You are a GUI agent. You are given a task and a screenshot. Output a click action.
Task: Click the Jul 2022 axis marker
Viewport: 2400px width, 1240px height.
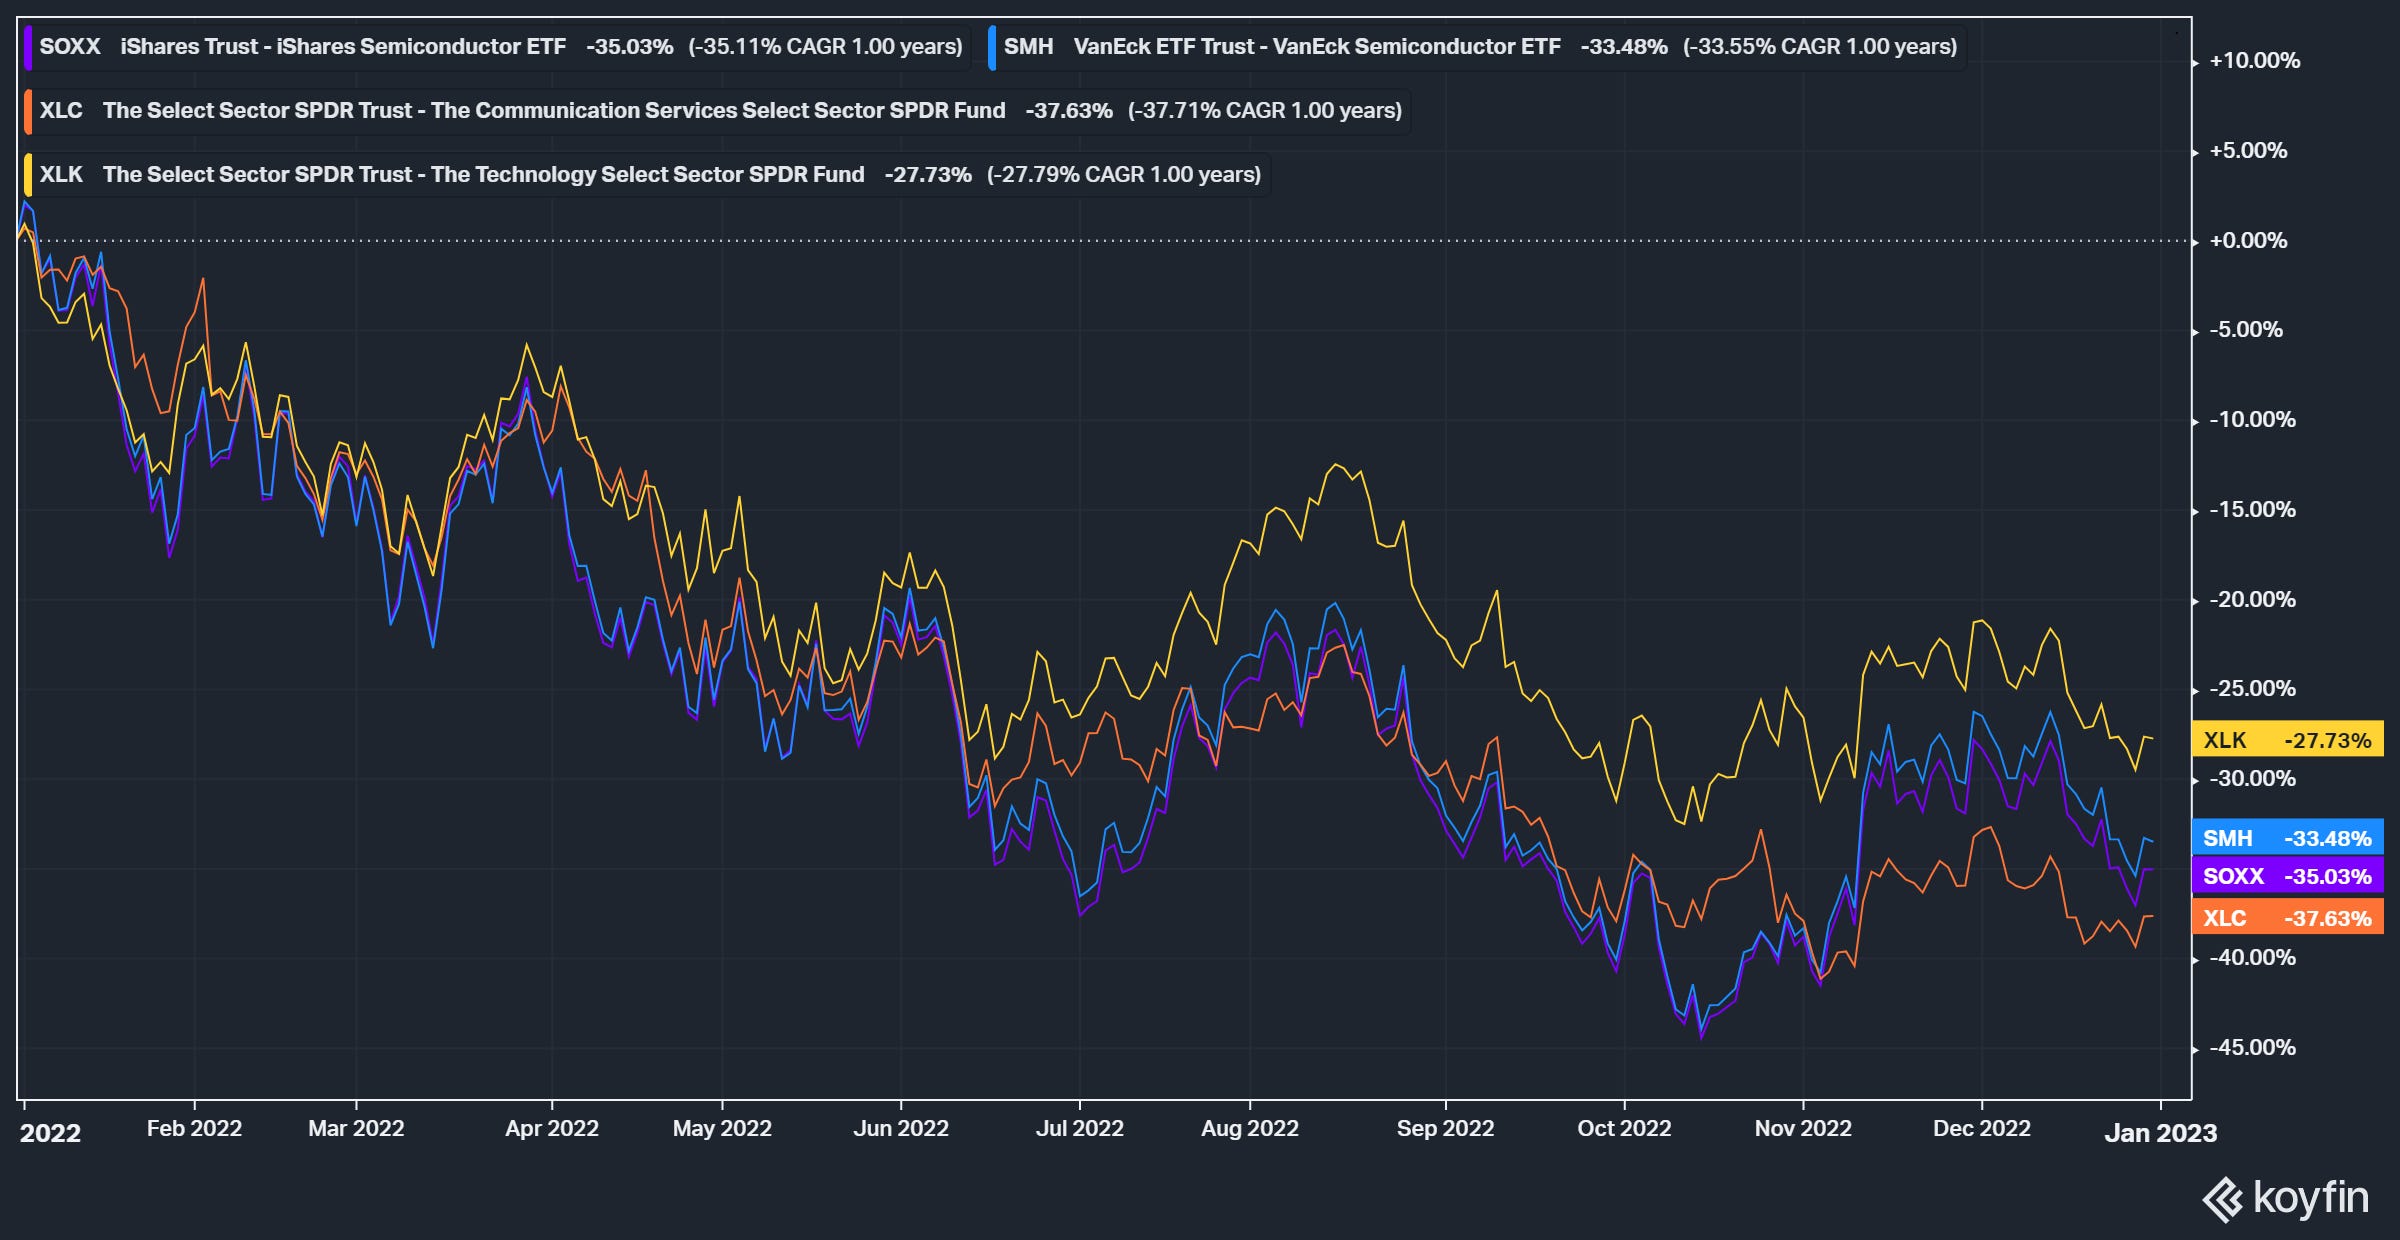pos(1079,1129)
